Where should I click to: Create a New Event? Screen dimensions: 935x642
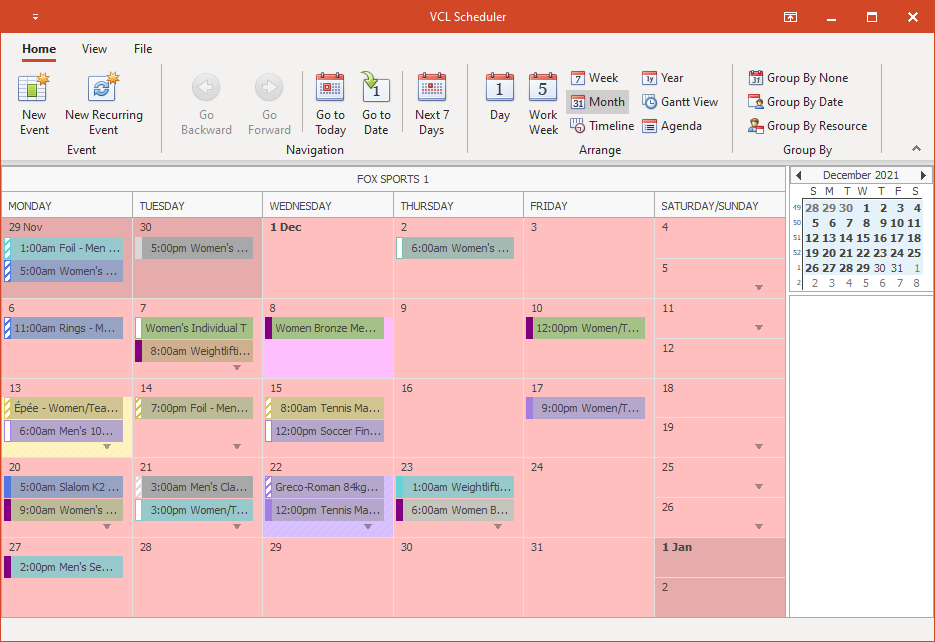click(33, 100)
